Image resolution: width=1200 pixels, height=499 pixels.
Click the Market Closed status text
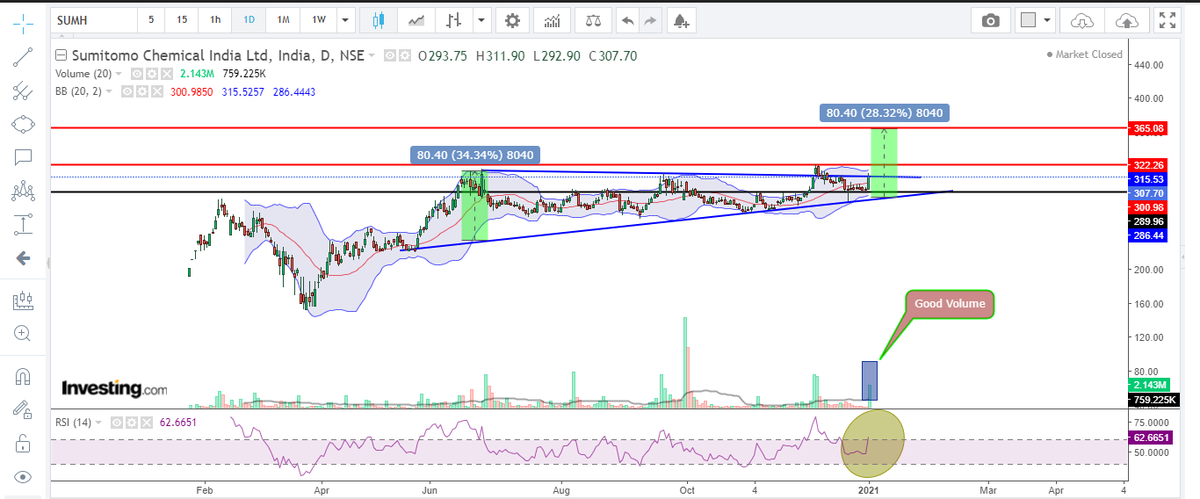(x=1089, y=55)
